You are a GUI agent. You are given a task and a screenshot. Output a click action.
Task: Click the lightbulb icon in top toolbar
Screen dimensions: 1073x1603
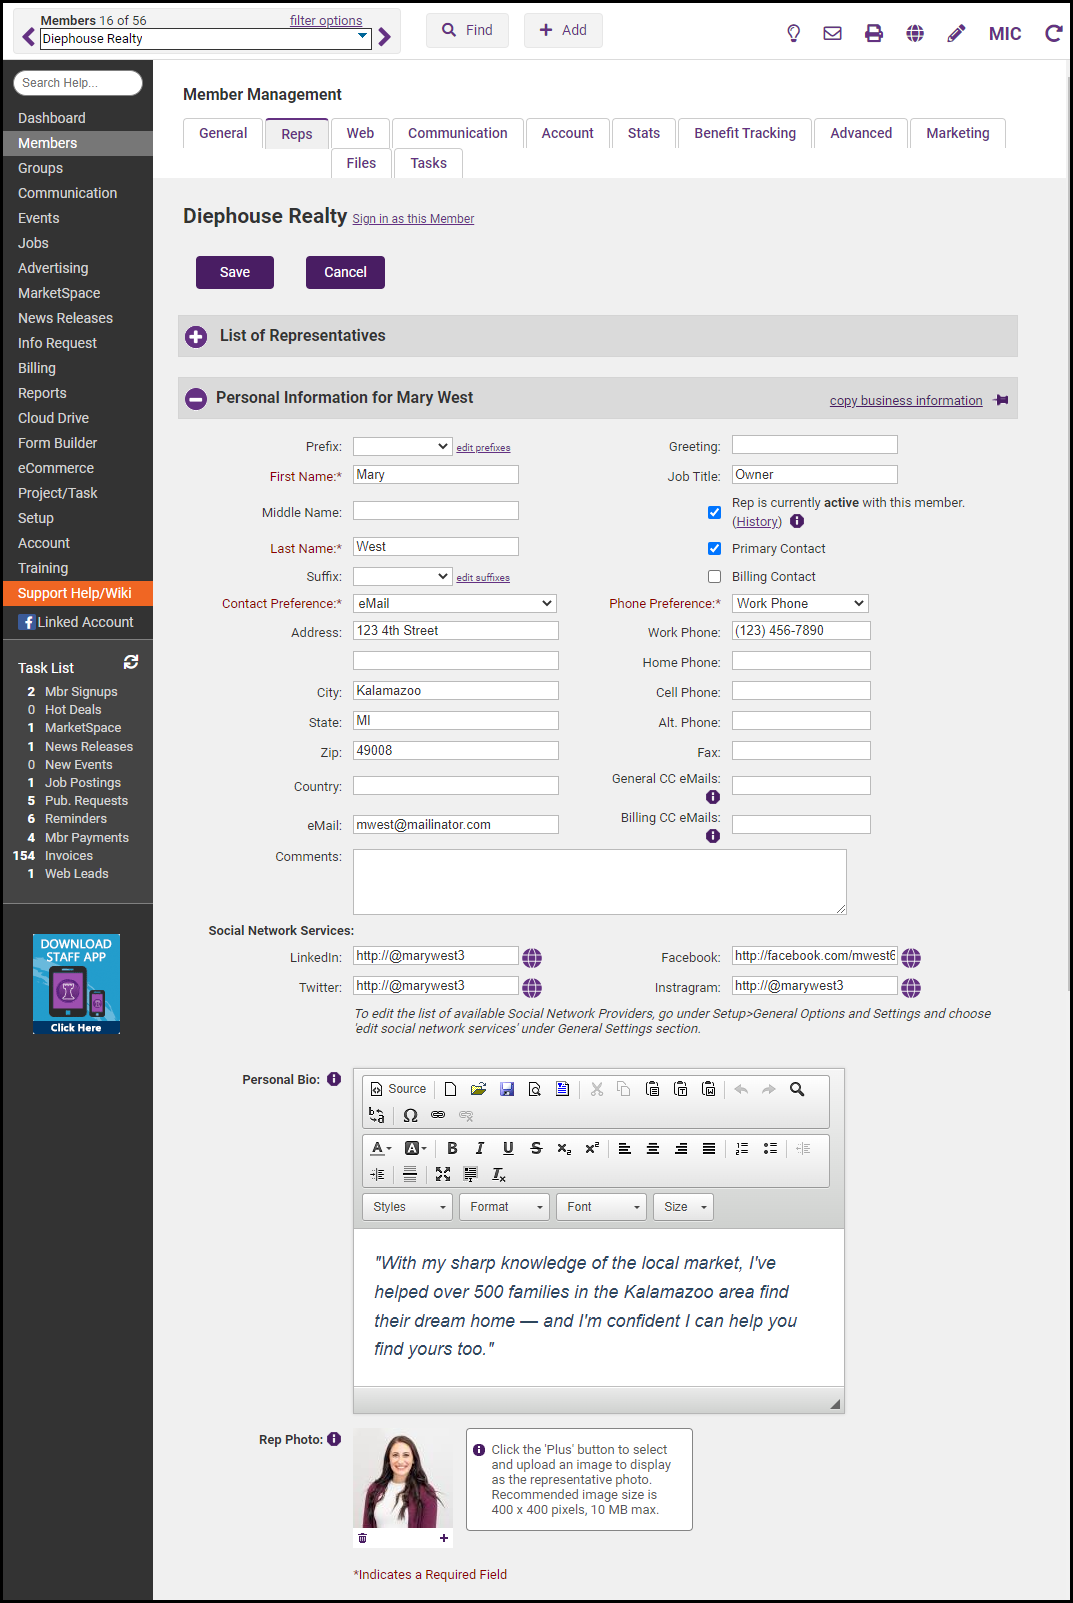[793, 34]
